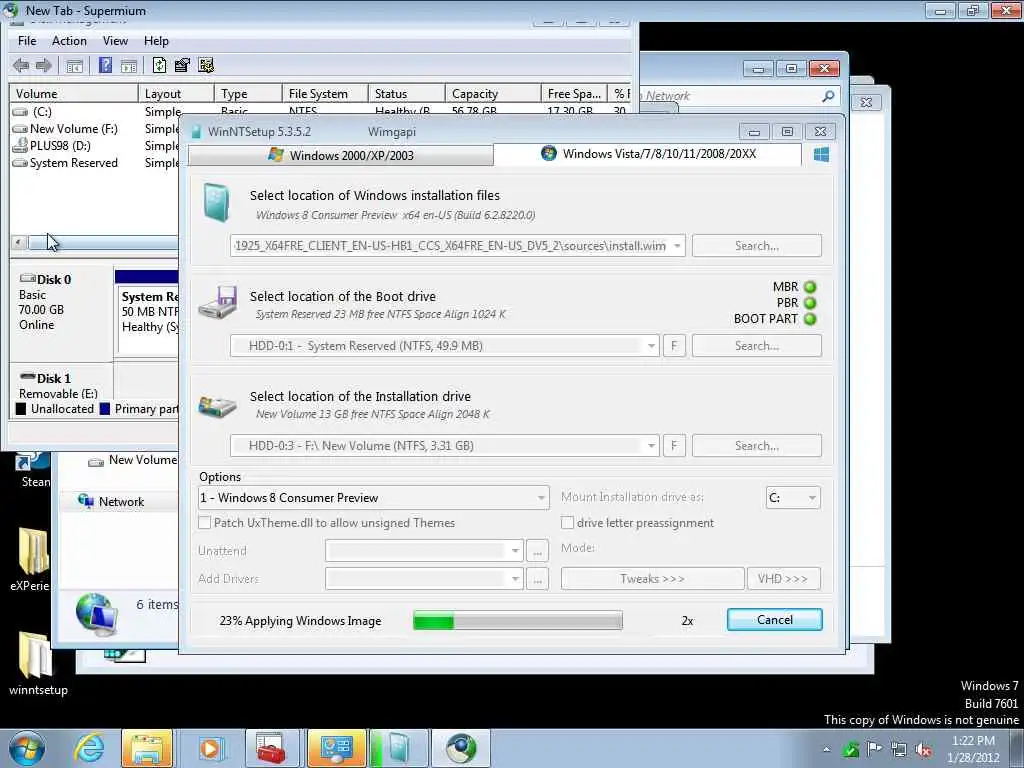Show hidden system tray icons

tap(826, 750)
